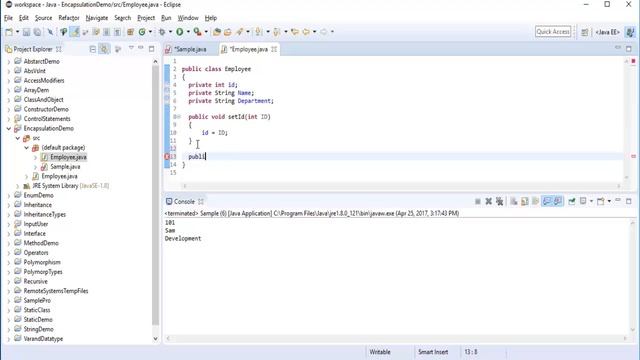This screenshot has height=360, width=640.
Task: Switch to the Sample.java editor tab
Action: [x=191, y=49]
